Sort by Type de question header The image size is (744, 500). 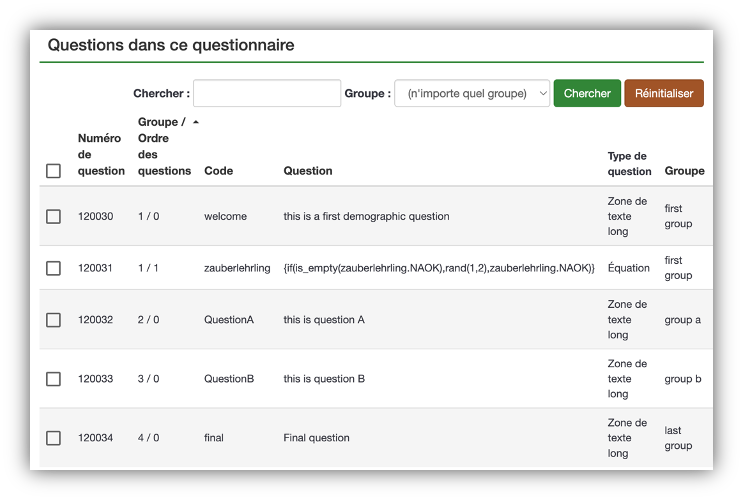click(629, 164)
